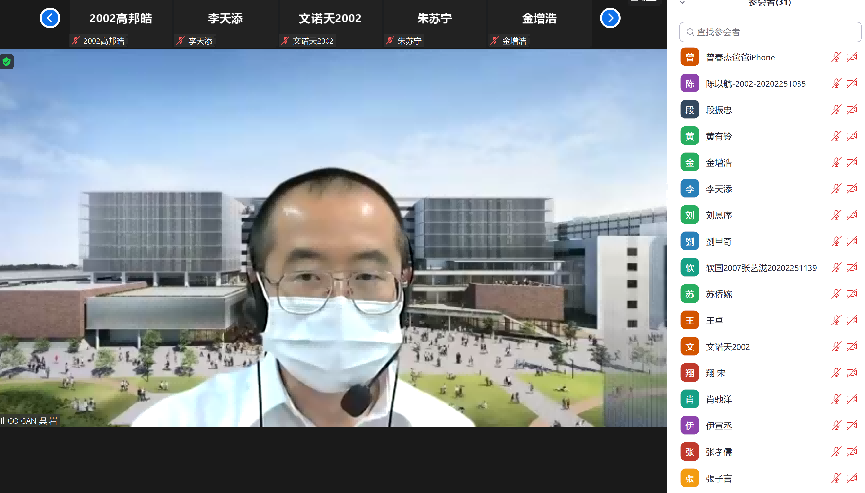865x493 pixels.
Task: Click the next participants arrow in gallery strip
Action: click(x=610, y=18)
